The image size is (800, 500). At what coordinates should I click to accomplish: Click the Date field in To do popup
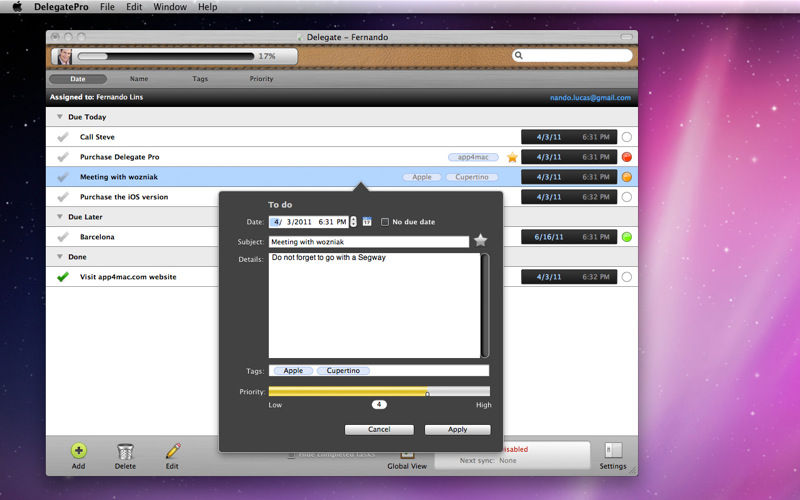(x=309, y=222)
